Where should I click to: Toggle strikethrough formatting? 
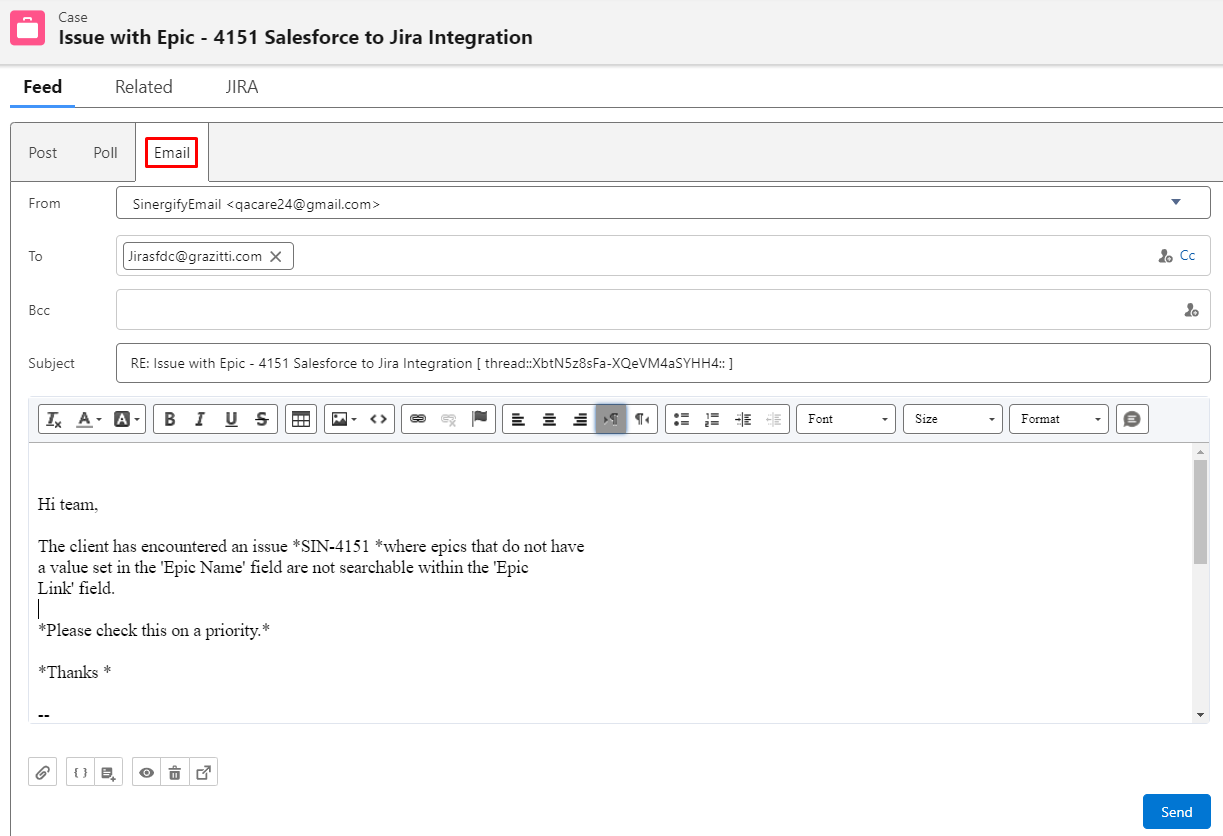[x=262, y=419]
